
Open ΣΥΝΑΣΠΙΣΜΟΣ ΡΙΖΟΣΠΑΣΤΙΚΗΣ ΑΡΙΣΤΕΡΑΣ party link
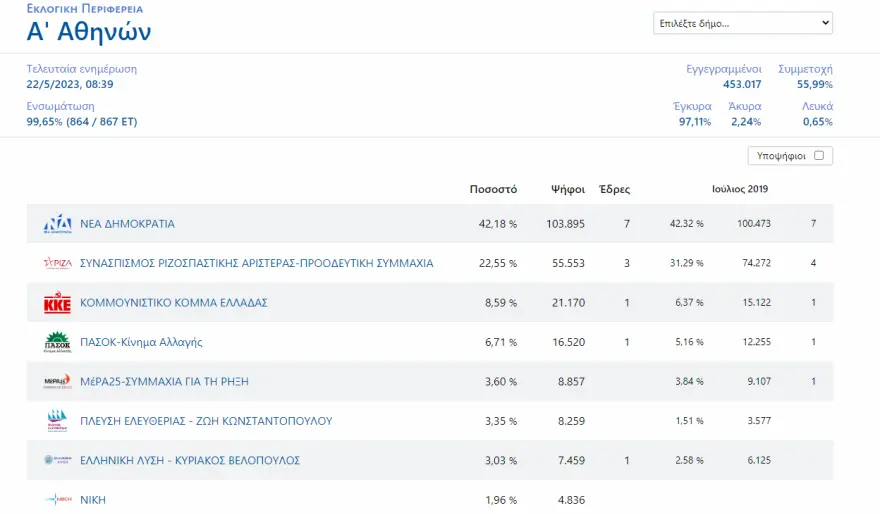[x=256, y=263]
